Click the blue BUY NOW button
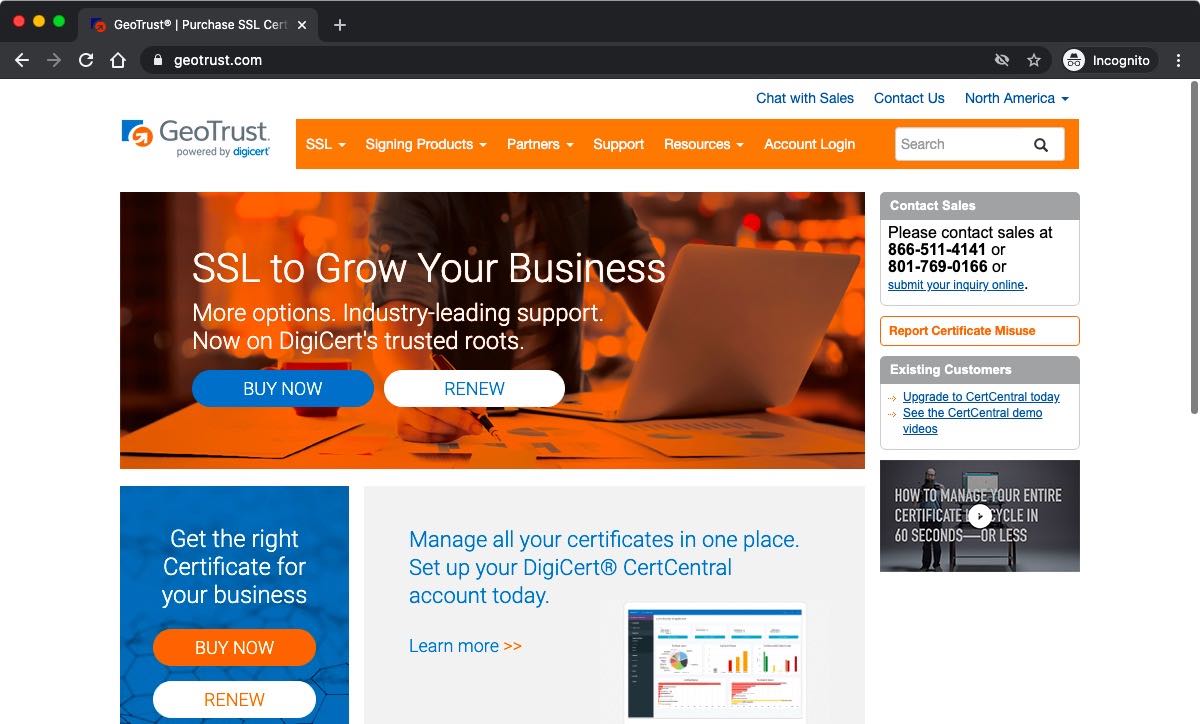The image size is (1200, 724). coord(282,388)
